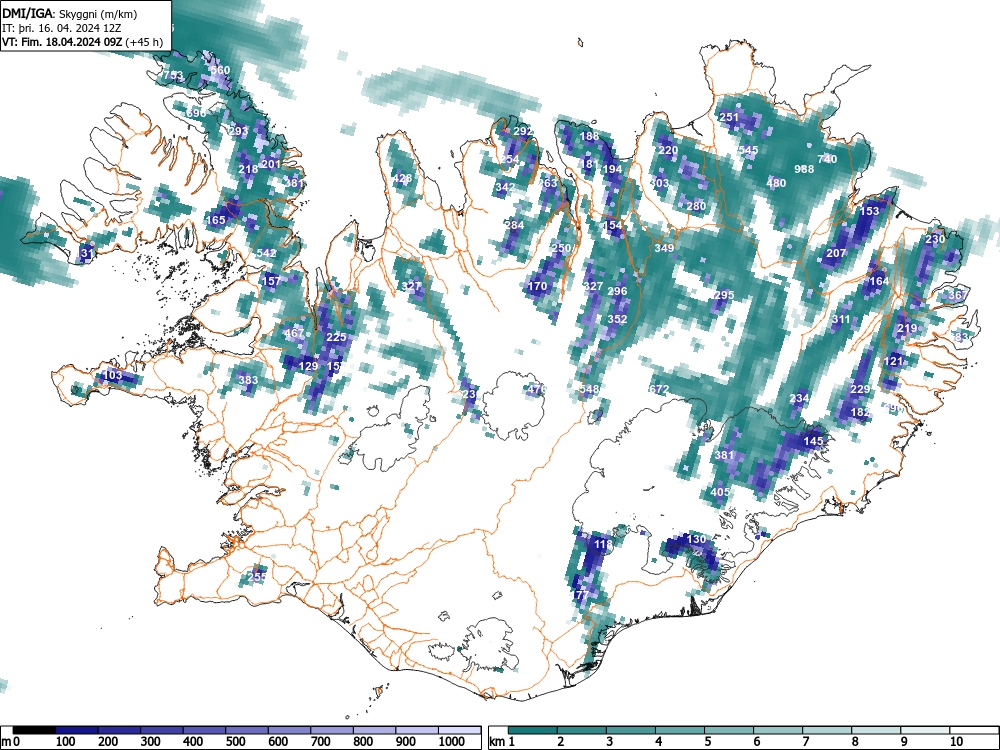1000x750 pixels.
Task: Click the visibility value 118
Action: (x=603, y=544)
